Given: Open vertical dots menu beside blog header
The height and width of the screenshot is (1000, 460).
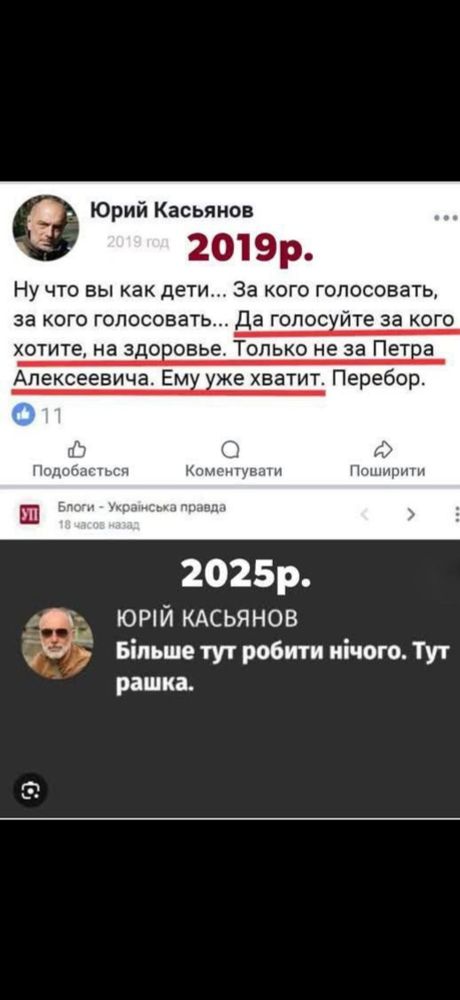Looking at the screenshot, I should (456, 514).
